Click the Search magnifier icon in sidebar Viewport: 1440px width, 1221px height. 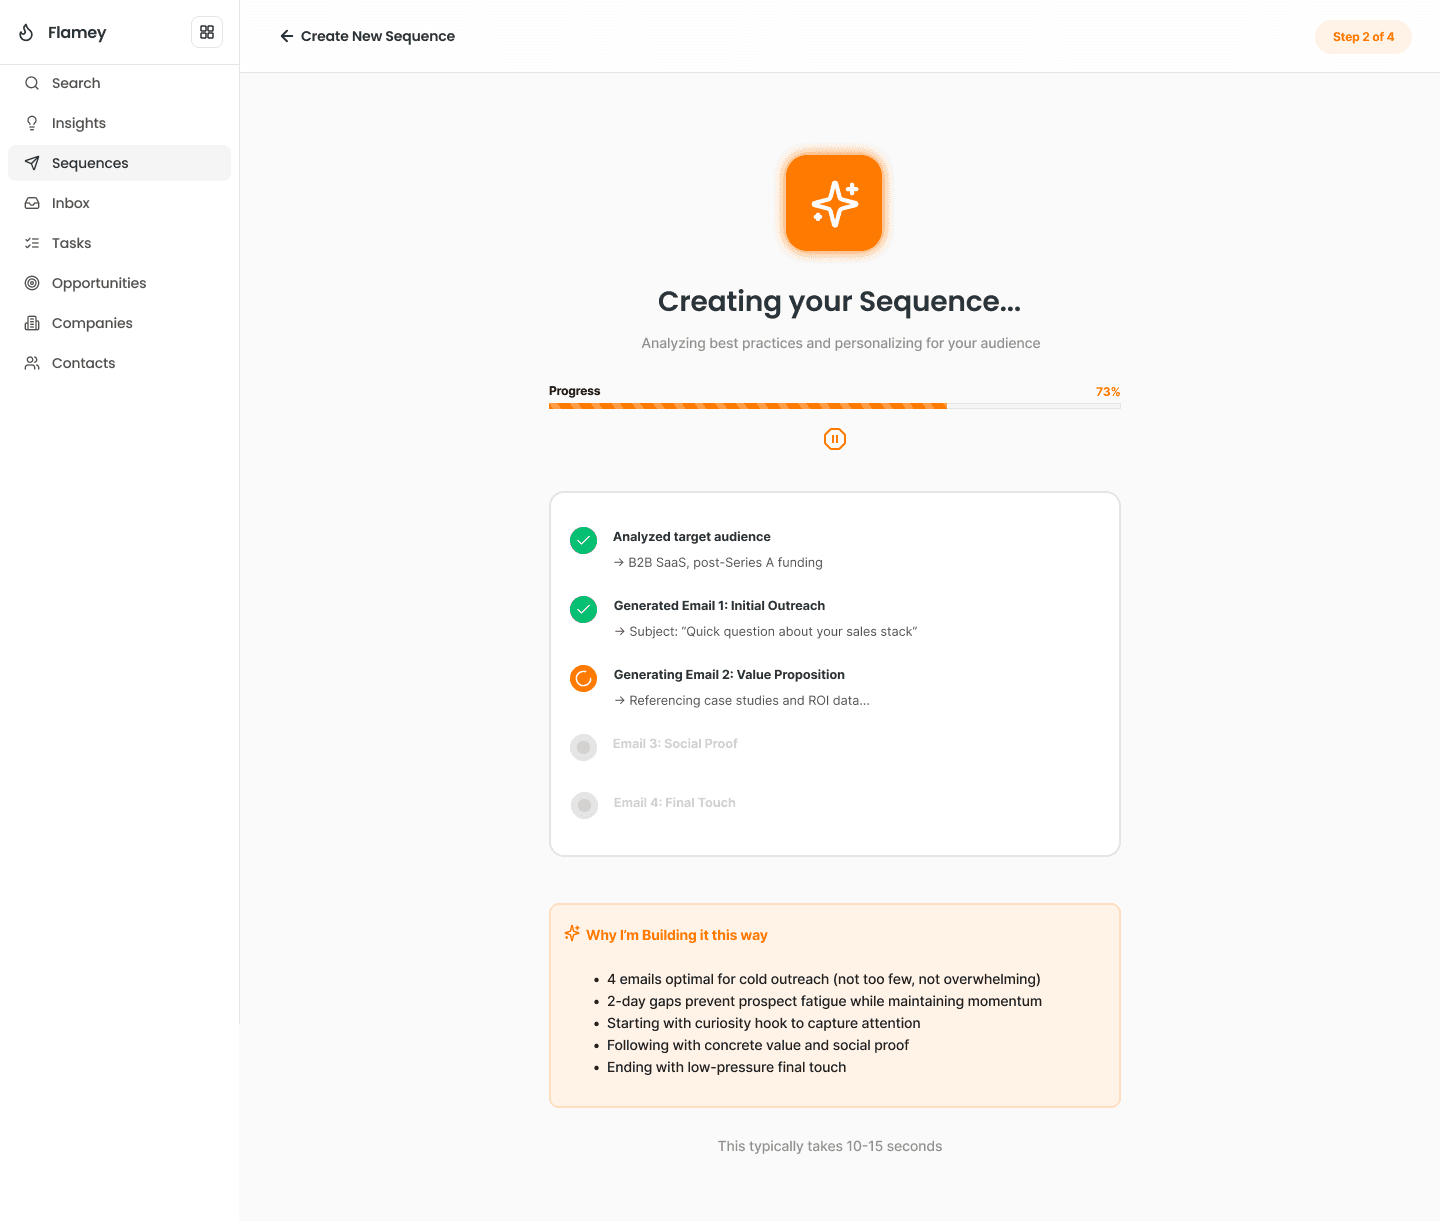32,83
